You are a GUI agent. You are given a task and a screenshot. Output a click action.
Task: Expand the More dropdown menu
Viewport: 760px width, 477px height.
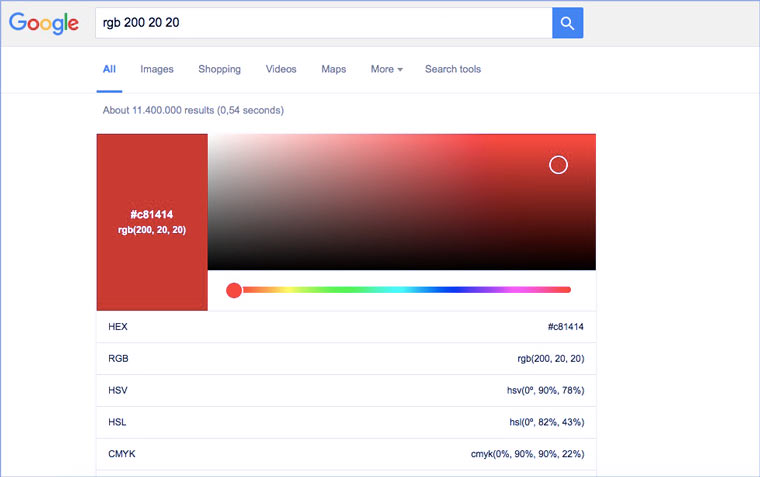[x=386, y=69]
